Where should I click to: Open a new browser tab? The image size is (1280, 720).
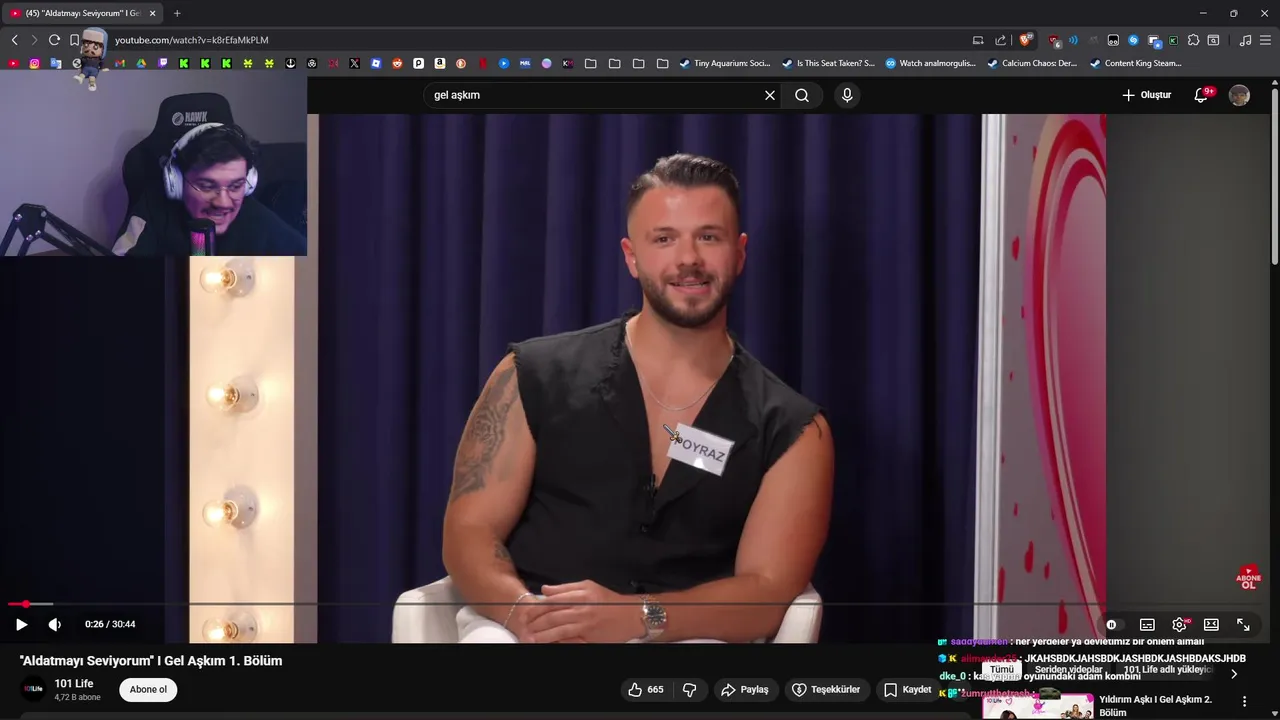tap(177, 13)
